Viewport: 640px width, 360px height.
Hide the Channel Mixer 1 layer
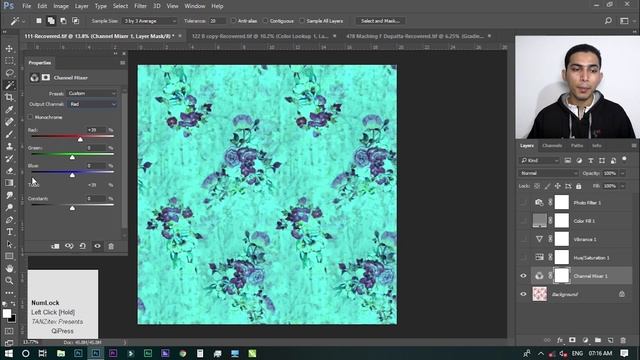tap(523, 276)
